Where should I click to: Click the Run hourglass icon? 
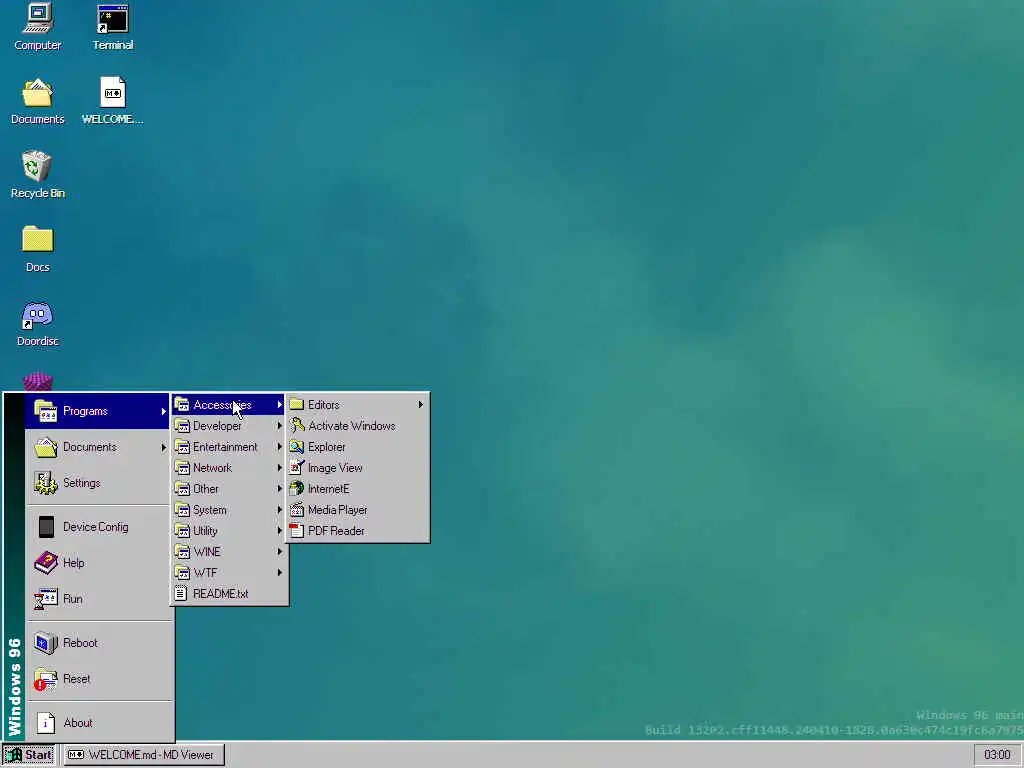point(46,599)
